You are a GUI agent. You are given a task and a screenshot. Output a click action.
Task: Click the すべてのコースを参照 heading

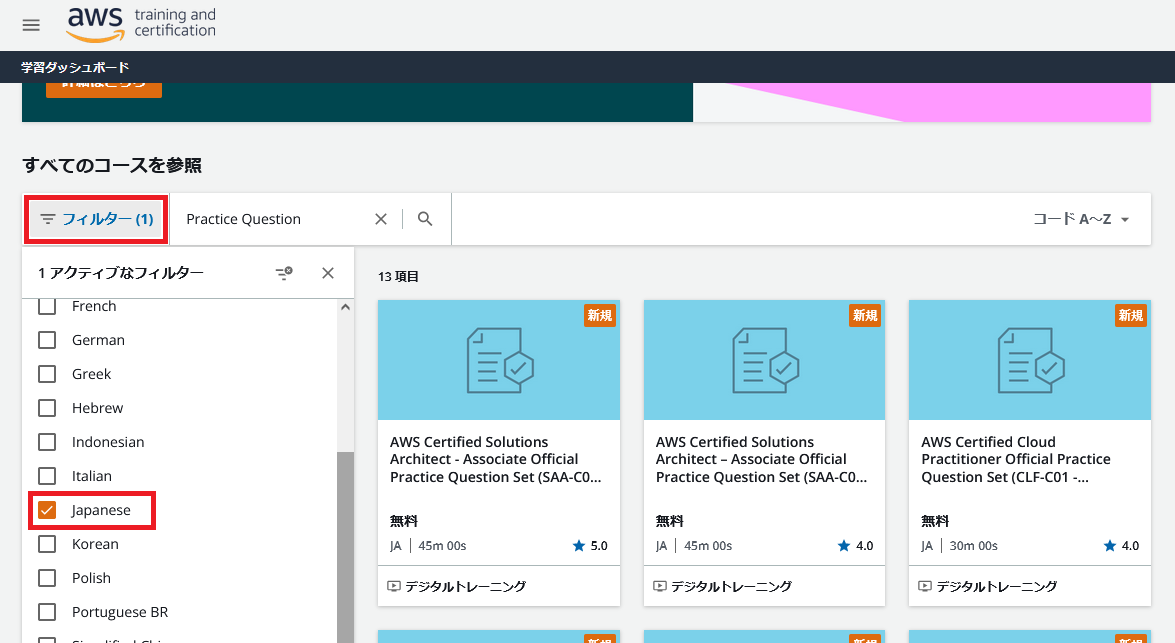[x=112, y=166]
